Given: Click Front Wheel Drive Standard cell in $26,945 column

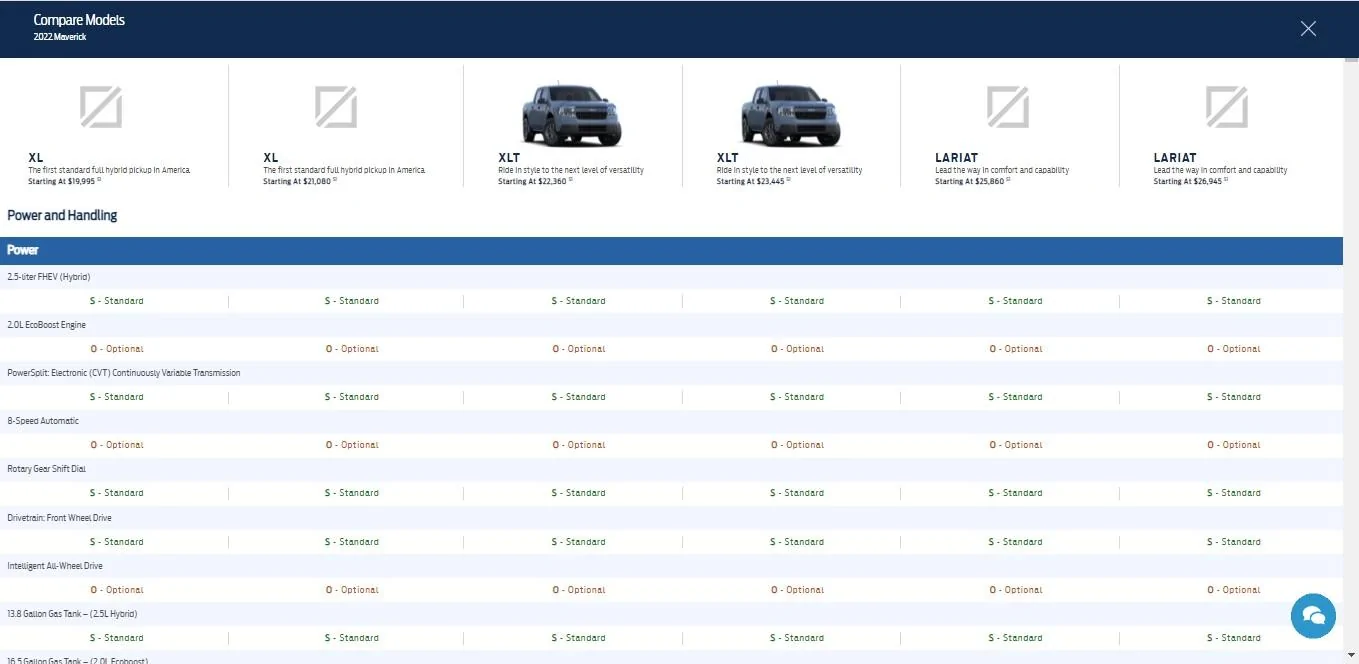Looking at the screenshot, I should point(1234,542).
